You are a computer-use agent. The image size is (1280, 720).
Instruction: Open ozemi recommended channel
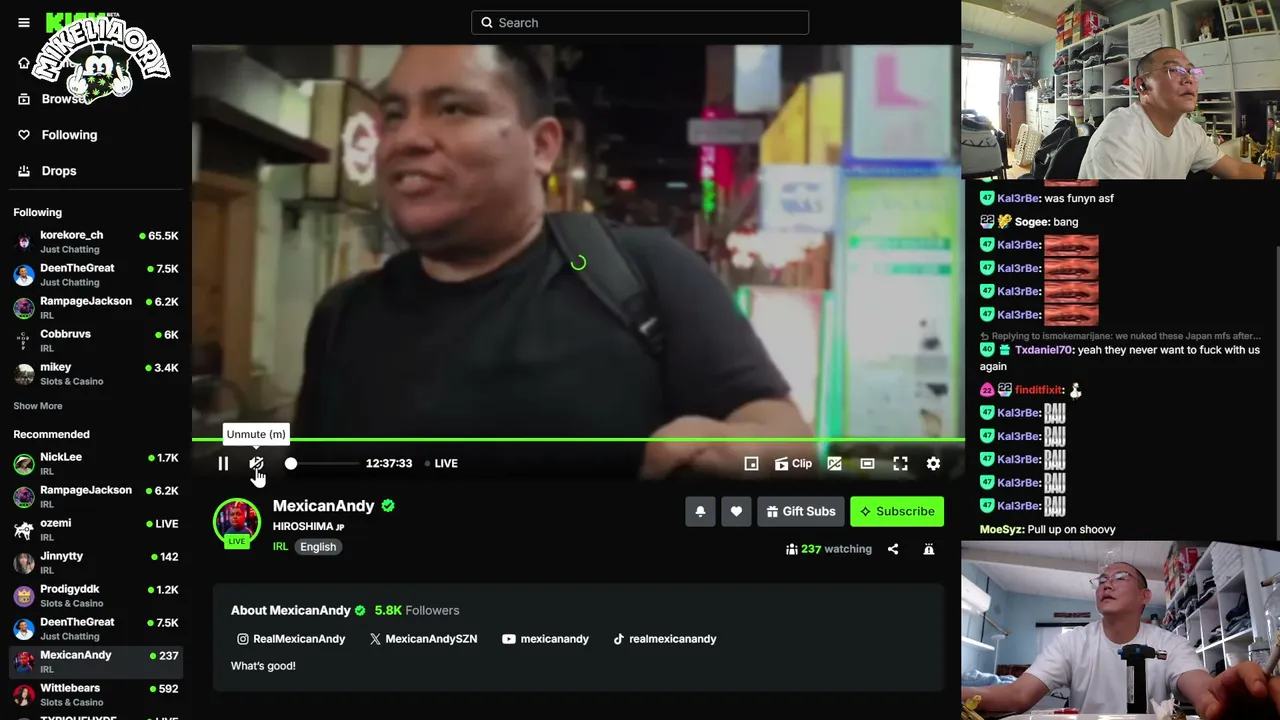pos(96,529)
